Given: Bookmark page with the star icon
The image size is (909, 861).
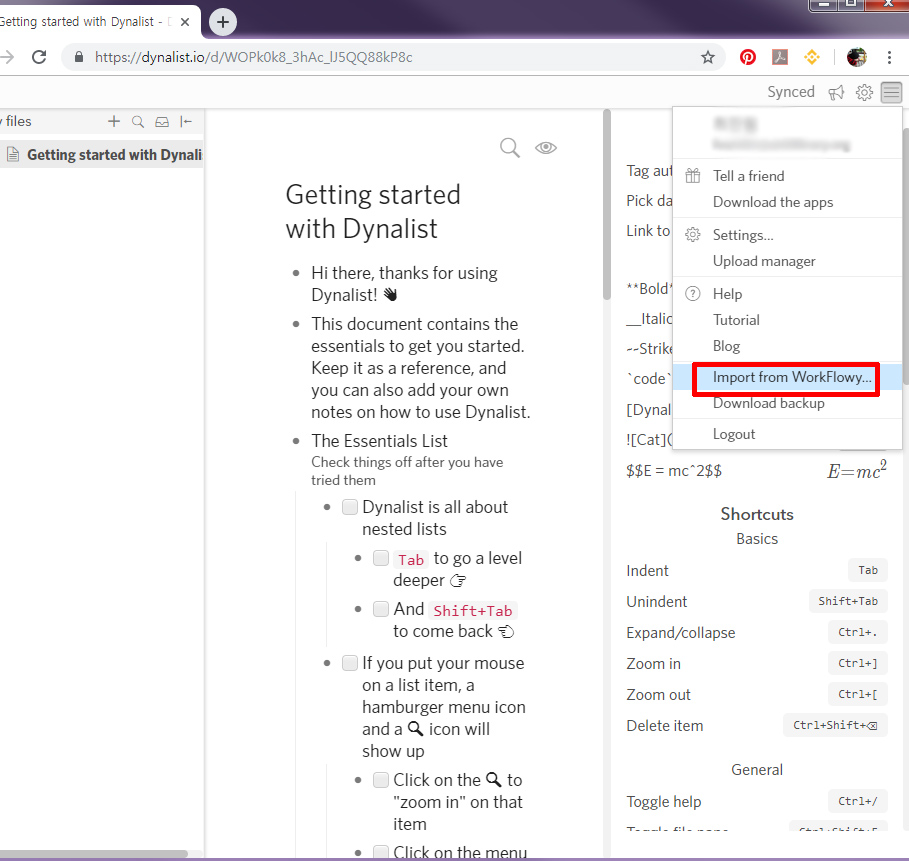Looking at the screenshot, I should [x=707, y=57].
